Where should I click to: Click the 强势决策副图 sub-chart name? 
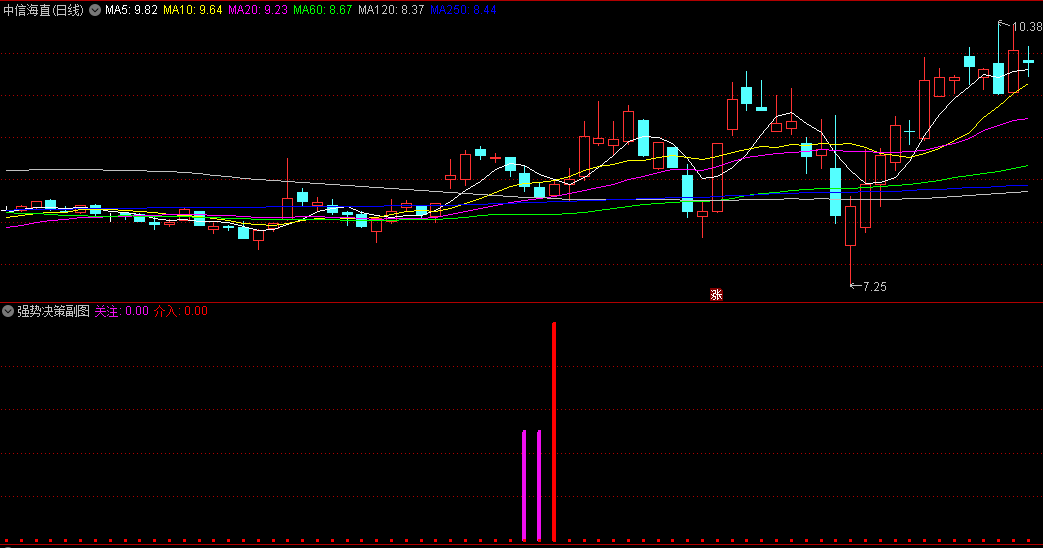point(53,311)
